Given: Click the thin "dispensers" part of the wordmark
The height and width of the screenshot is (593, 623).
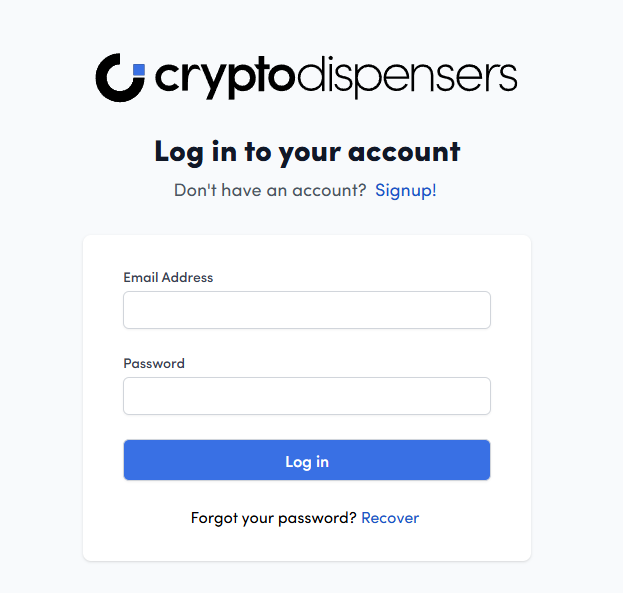Looking at the screenshot, I should pyautogui.click(x=407, y=77).
